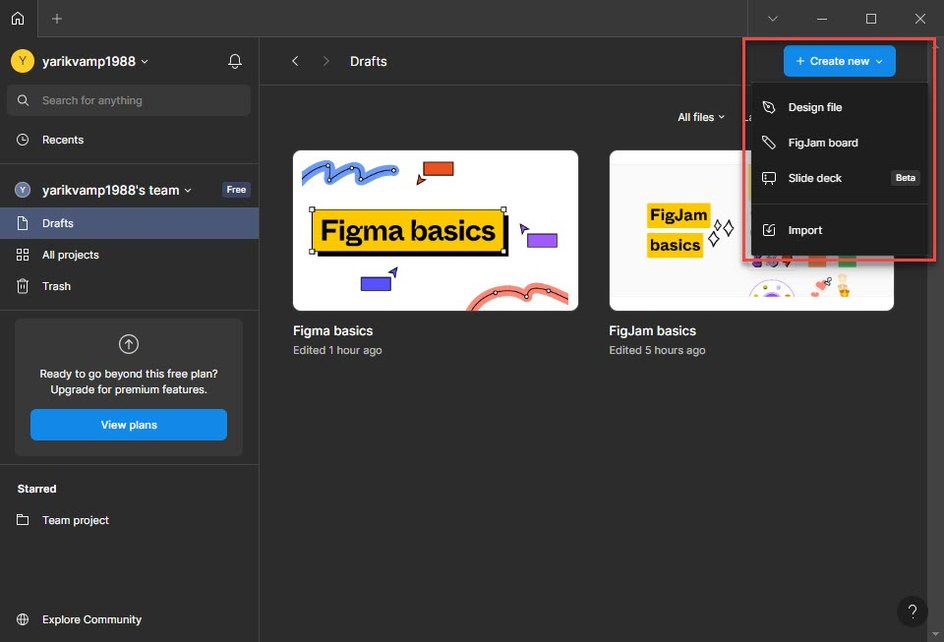Open All projects in sidebar
Viewport: 944px width, 642px height.
(x=129, y=255)
